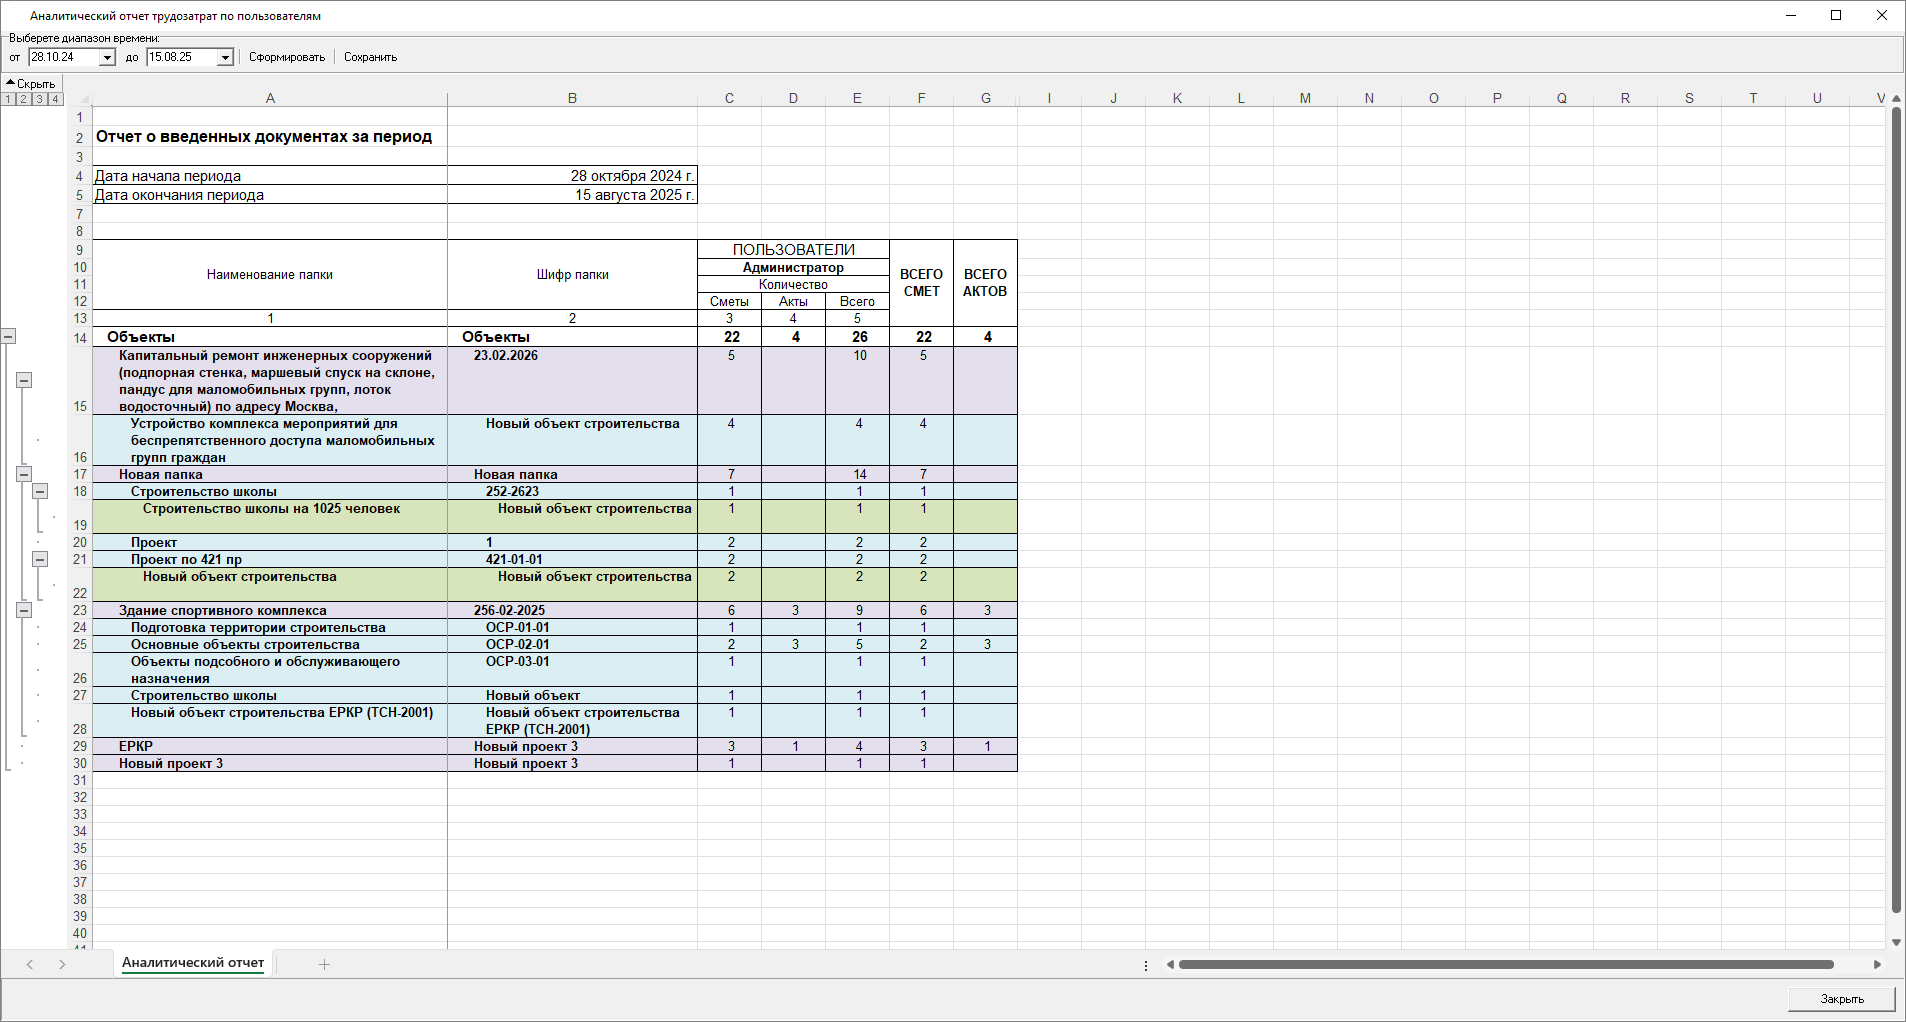Click outline level 1 button
This screenshot has height=1022, width=1906.
point(8,99)
